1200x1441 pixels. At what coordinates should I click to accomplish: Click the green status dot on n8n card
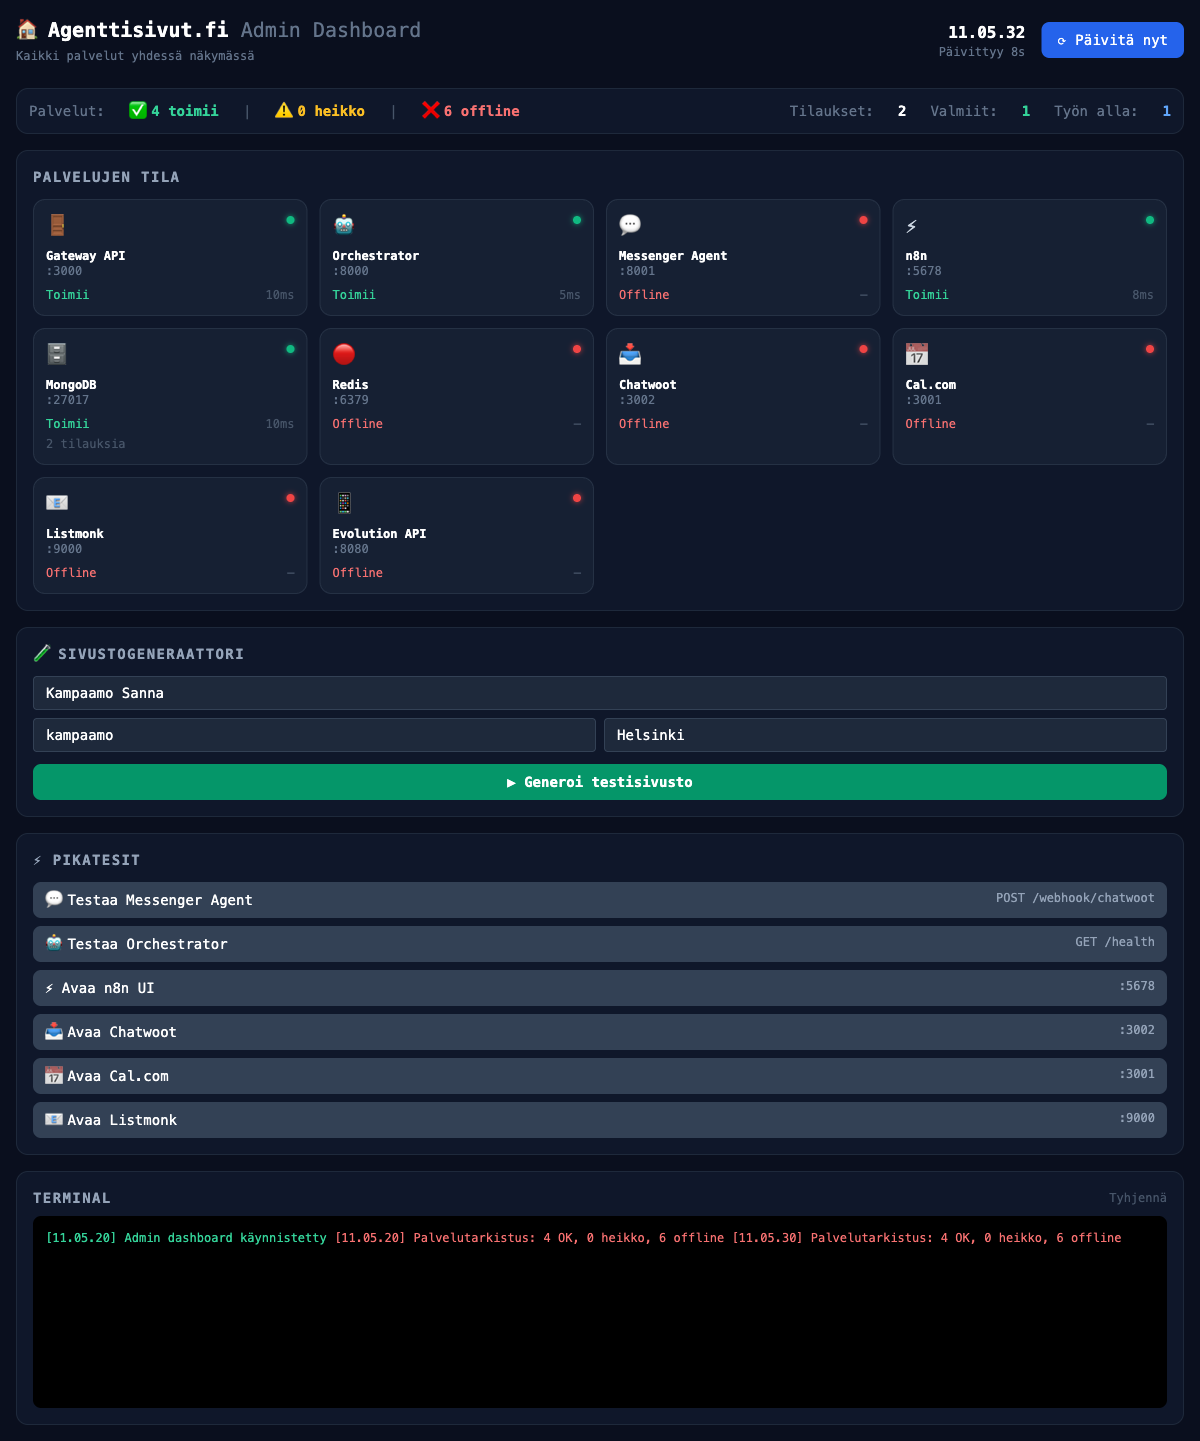pyautogui.click(x=1150, y=220)
